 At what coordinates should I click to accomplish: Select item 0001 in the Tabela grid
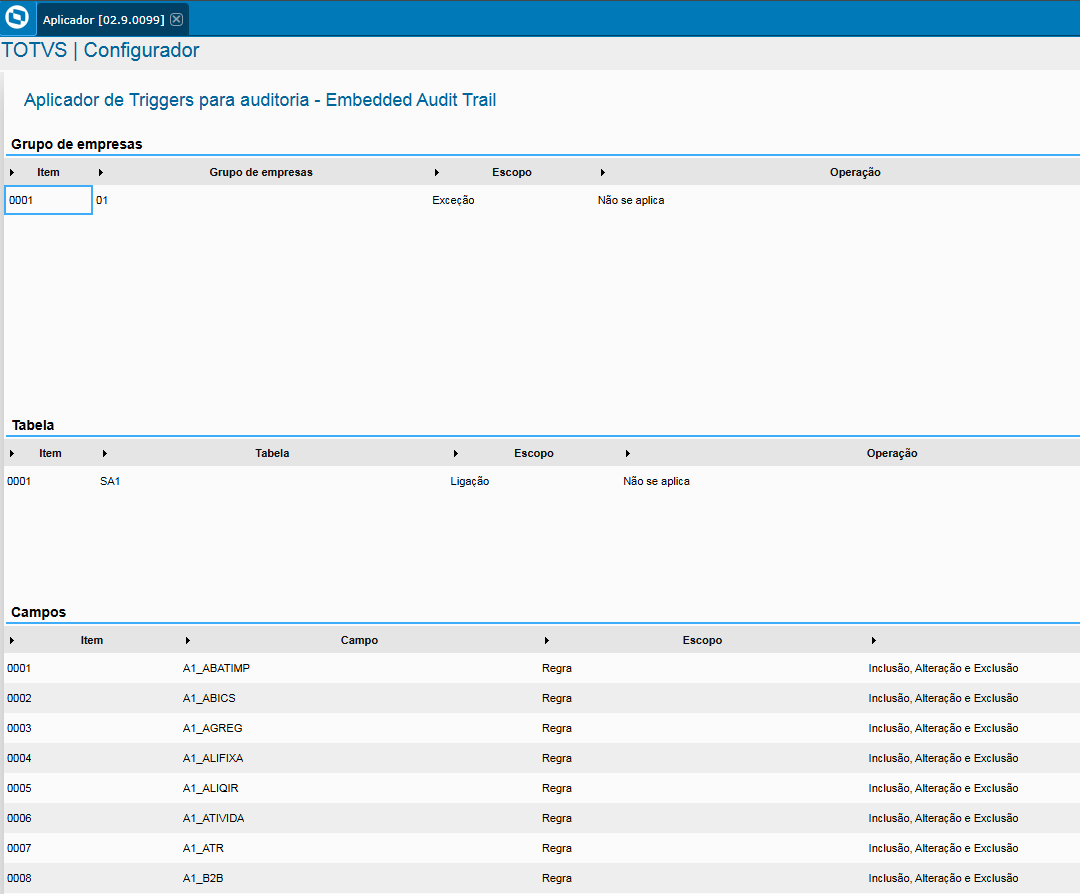tap(19, 481)
